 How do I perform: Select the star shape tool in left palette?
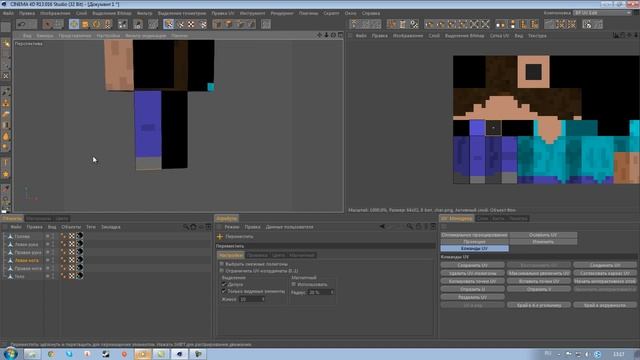[x=6, y=174]
